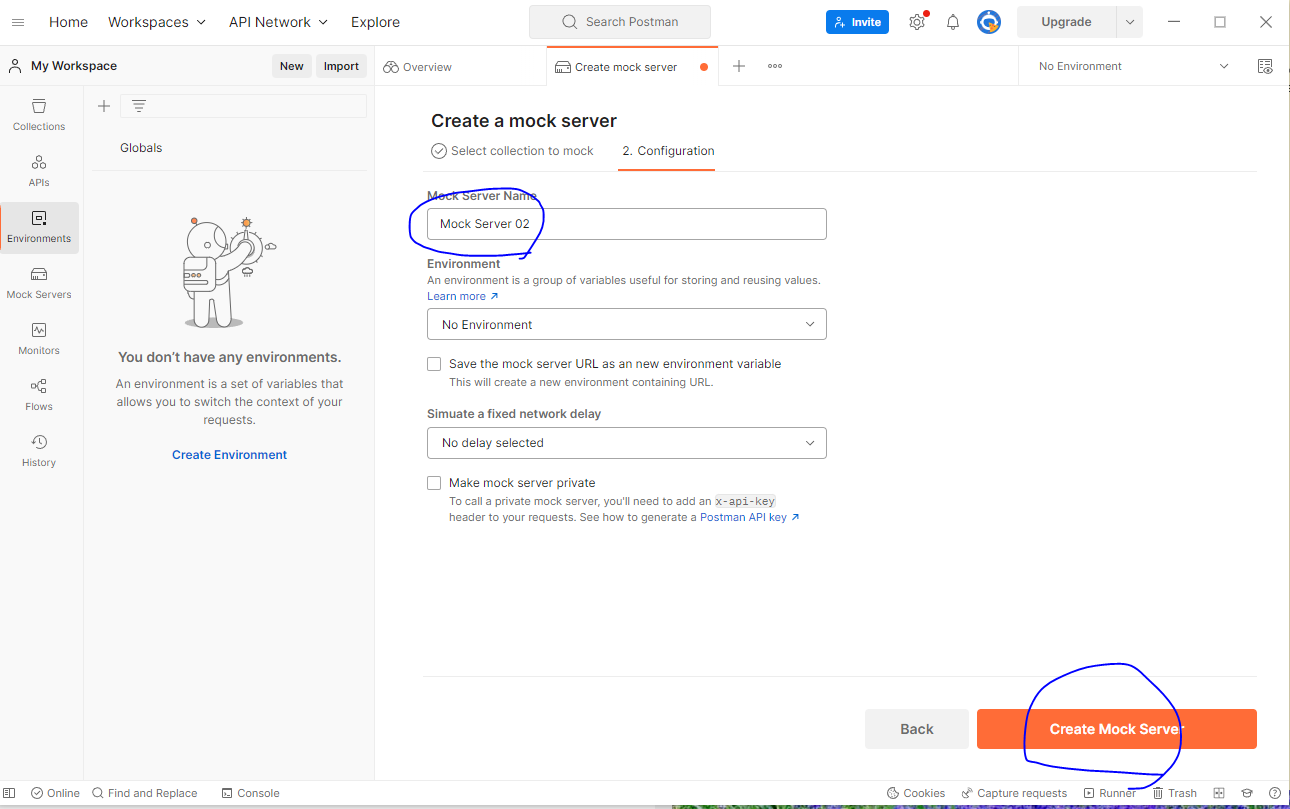Viewport: 1290px width, 809px height.
Task: Open the No delay selected dropdown
Action: click(627, 443)
